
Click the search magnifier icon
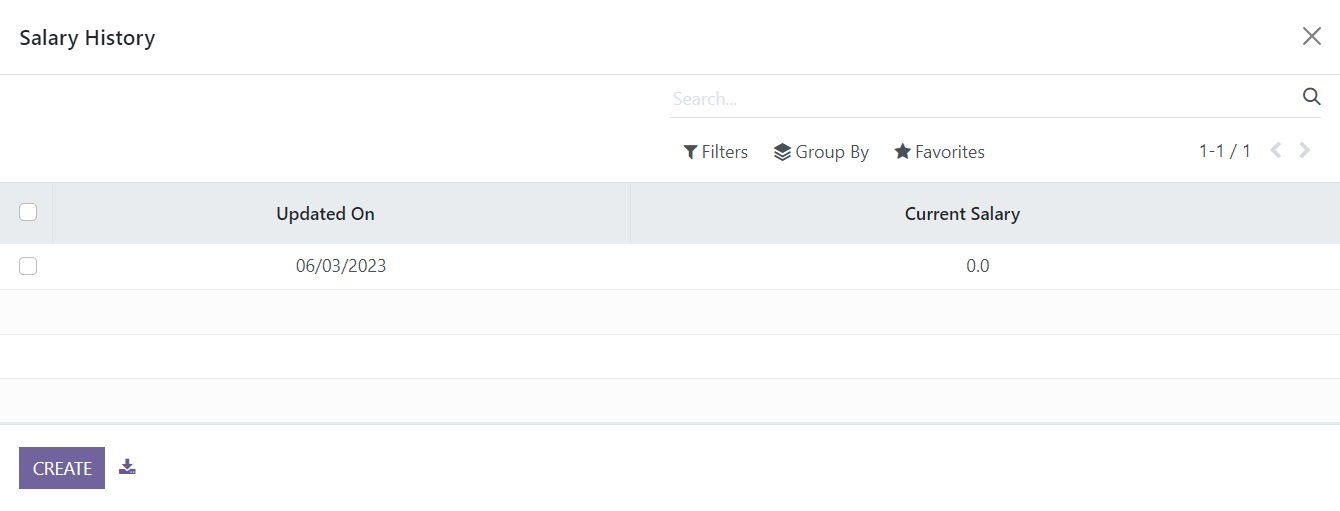coord(1311,97)
